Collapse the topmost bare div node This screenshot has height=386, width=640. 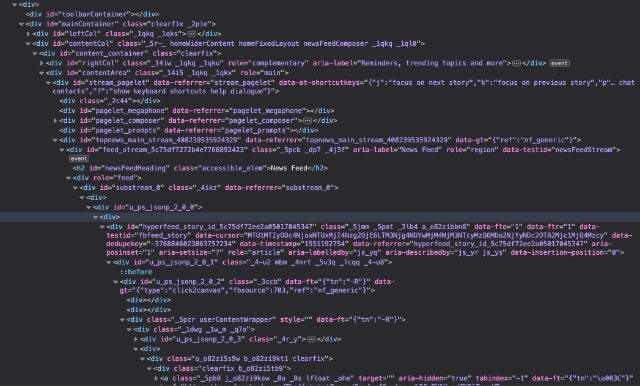point(15,4)
